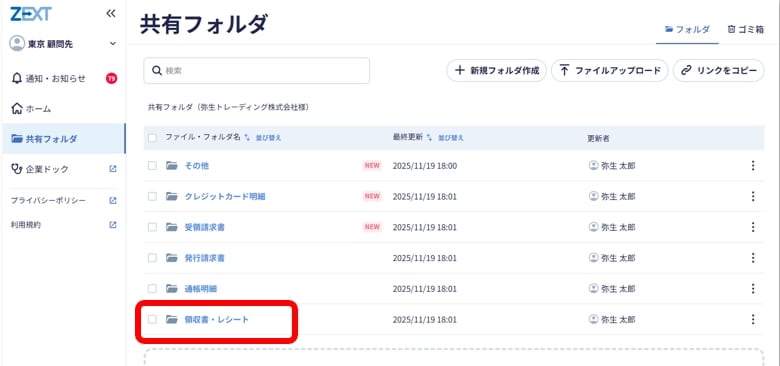
Task: Open the 受領請求書 folder link
Action: (204, 227)
